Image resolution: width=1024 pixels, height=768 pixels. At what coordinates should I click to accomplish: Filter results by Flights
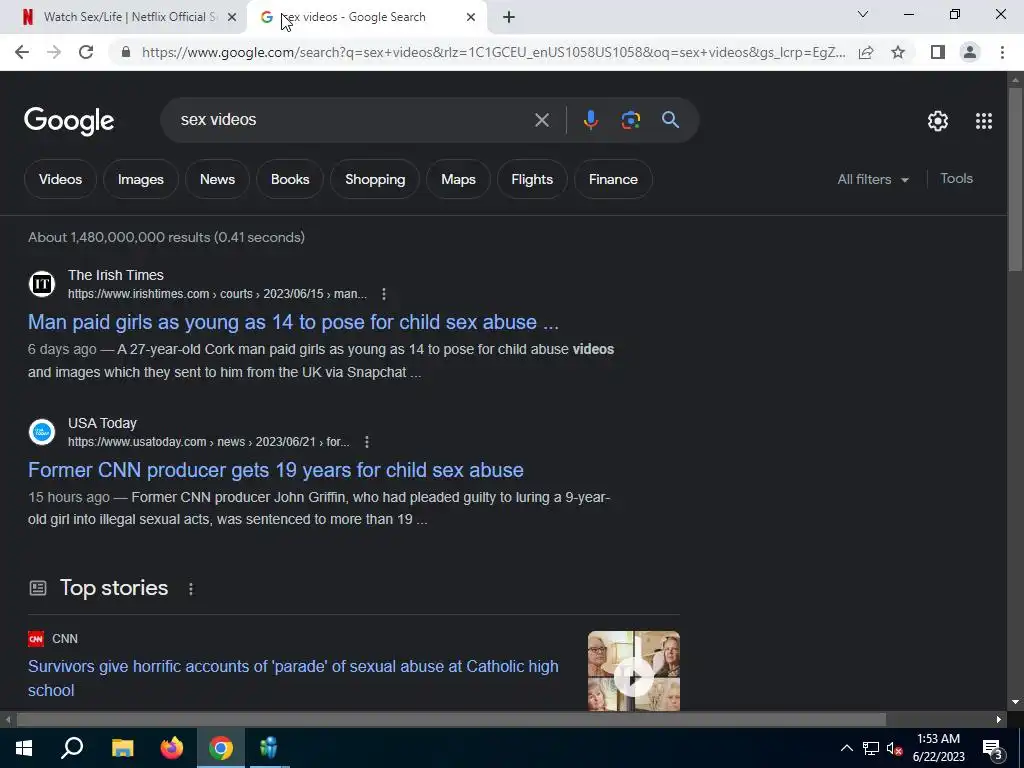(532, 179)
